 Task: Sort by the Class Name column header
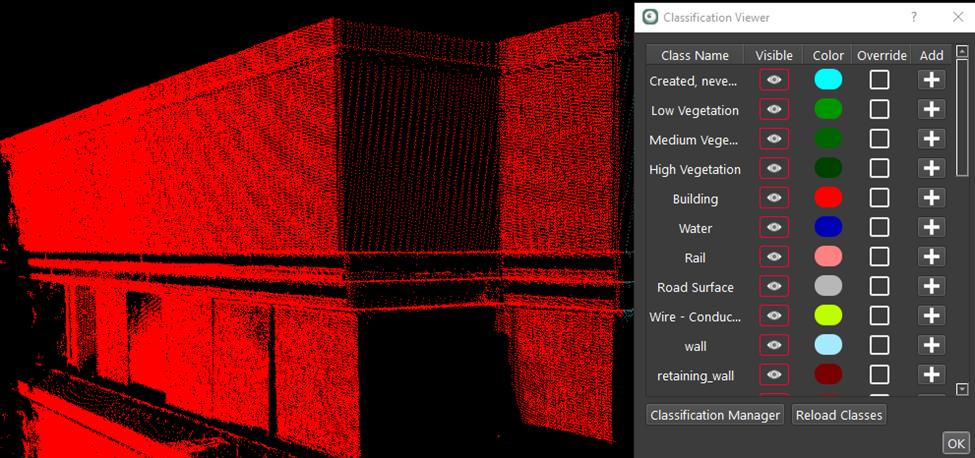696,55
